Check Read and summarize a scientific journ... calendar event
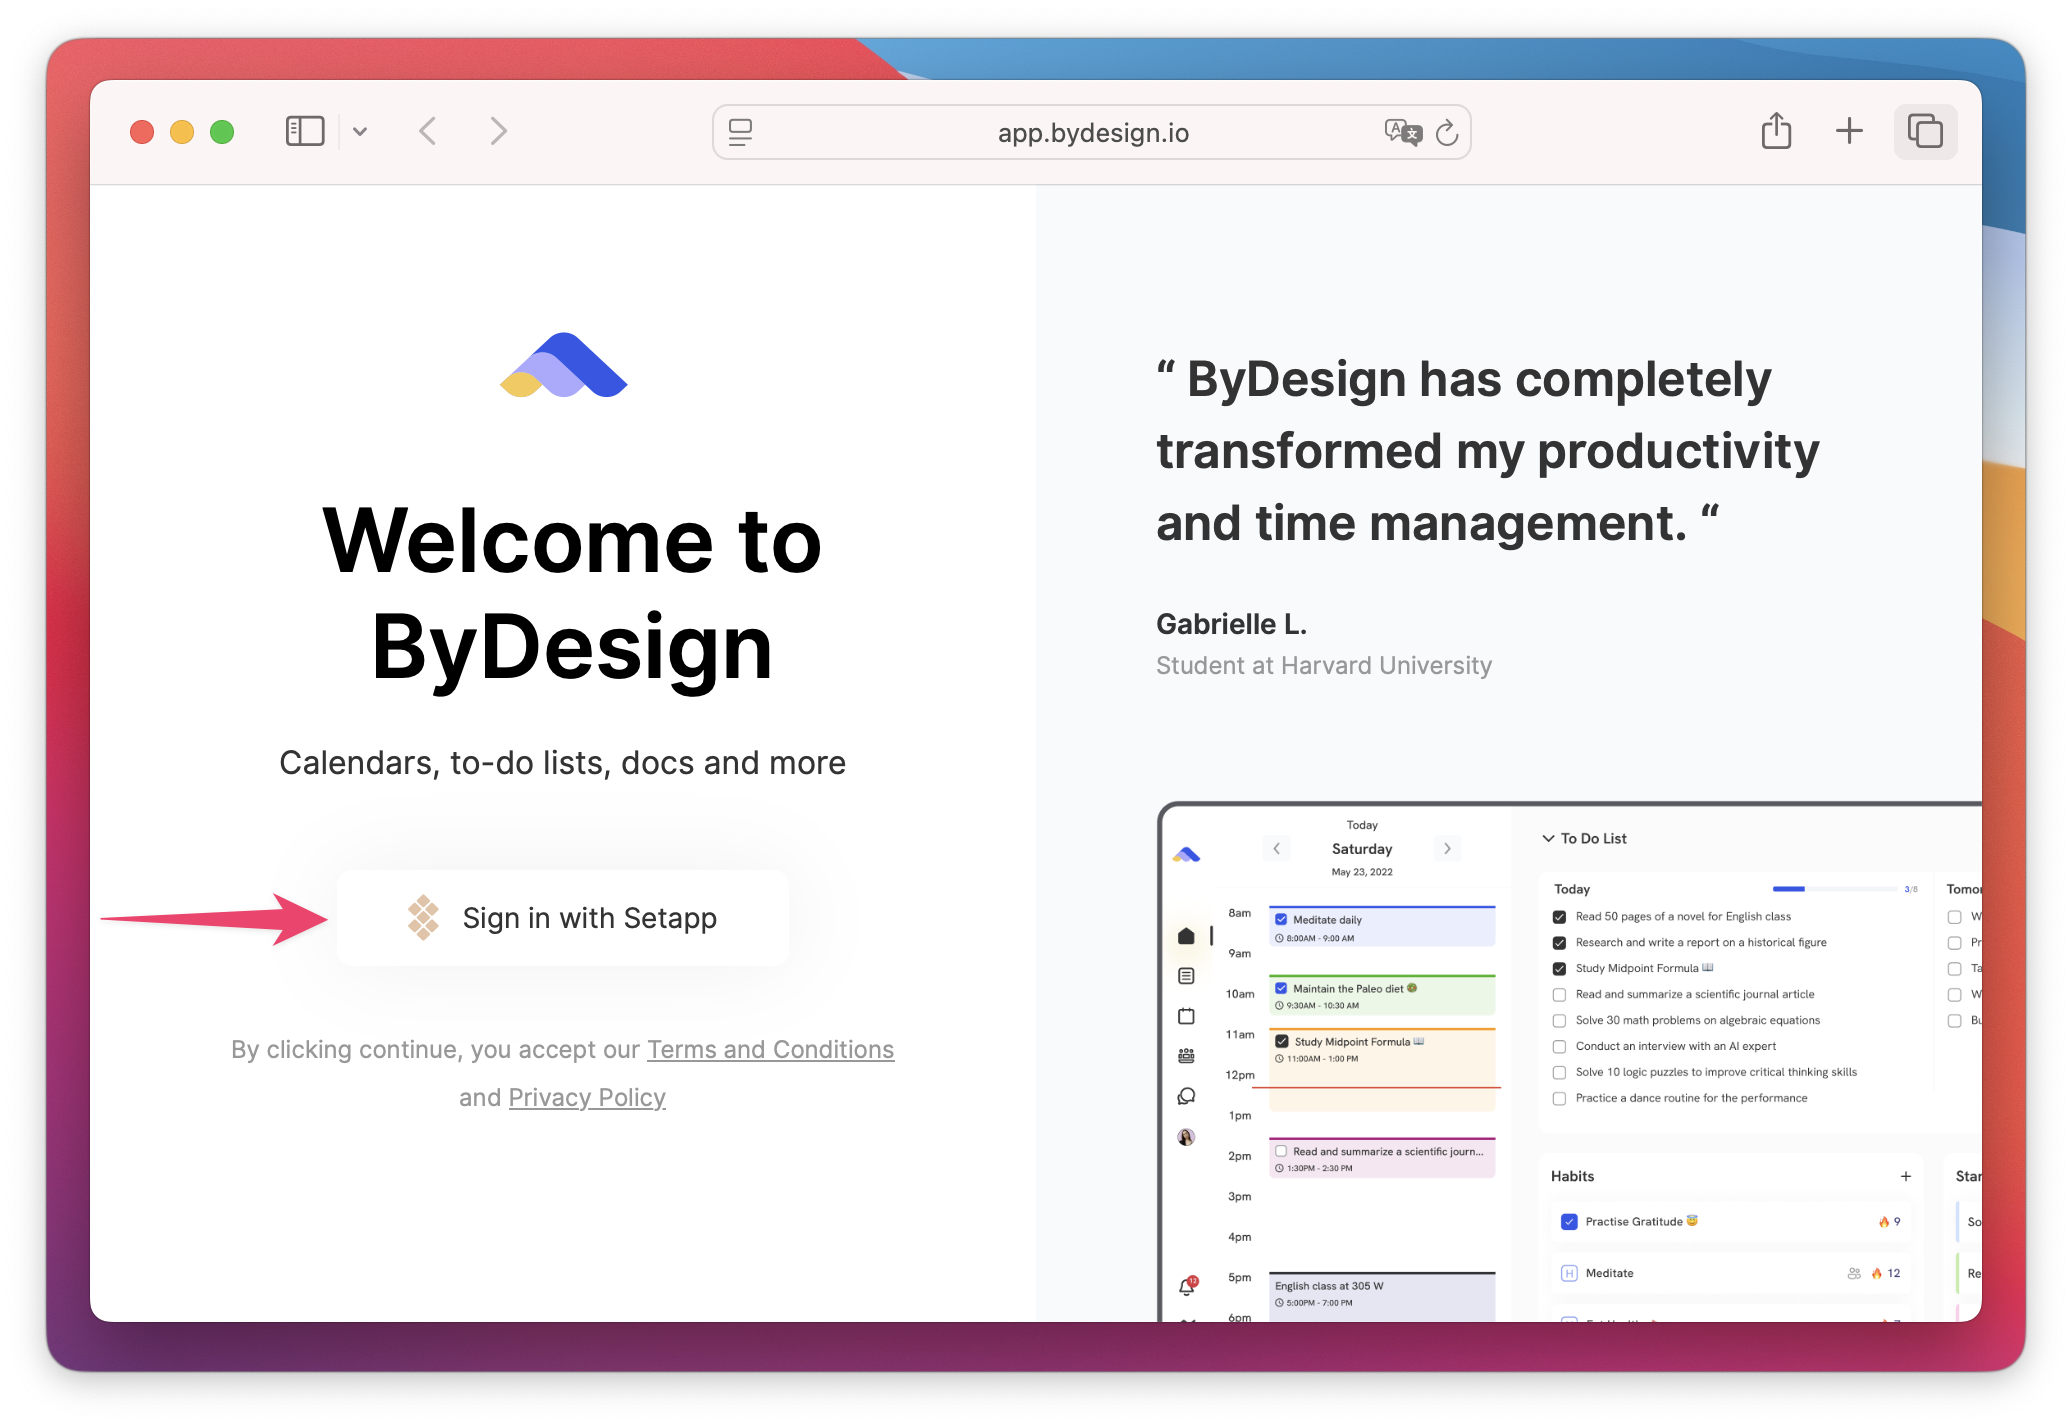 1281,1151
